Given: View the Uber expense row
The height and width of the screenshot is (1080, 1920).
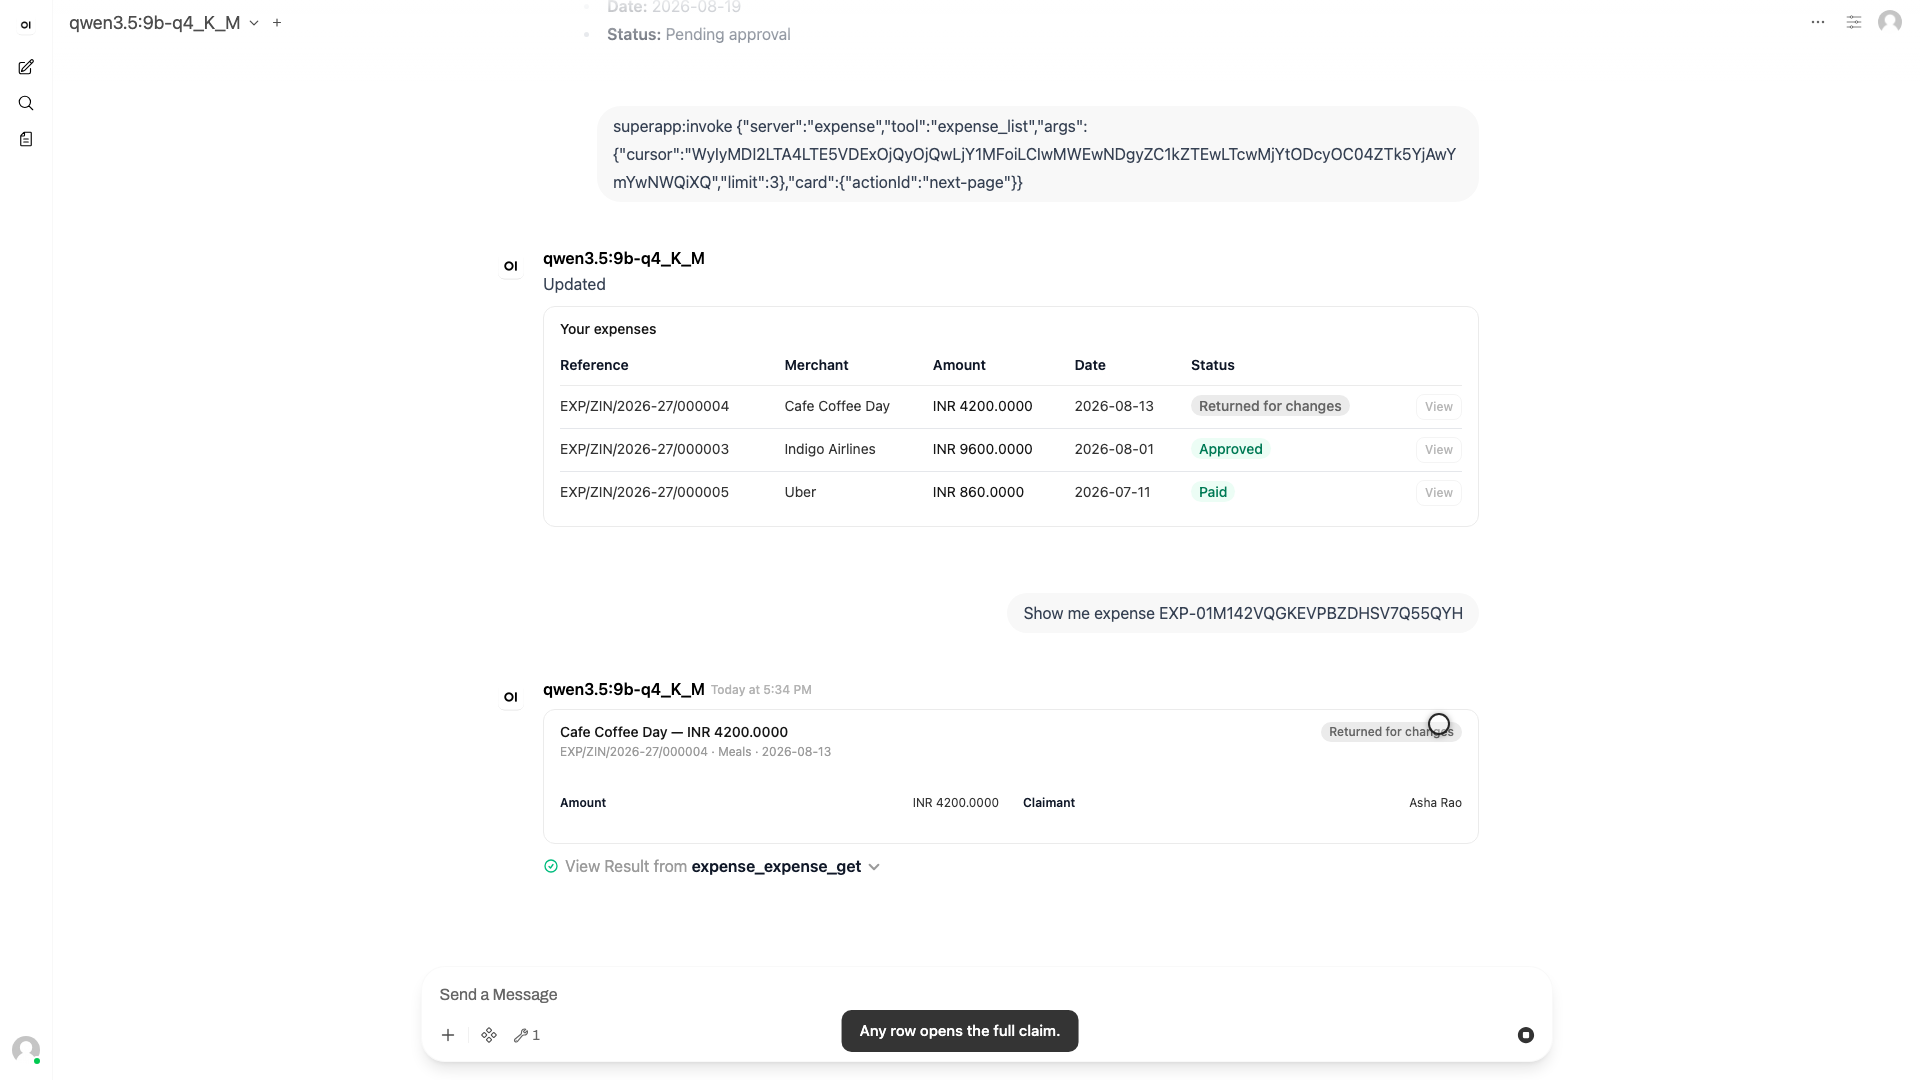Looking at the screenshot, I should point(1439,493).
